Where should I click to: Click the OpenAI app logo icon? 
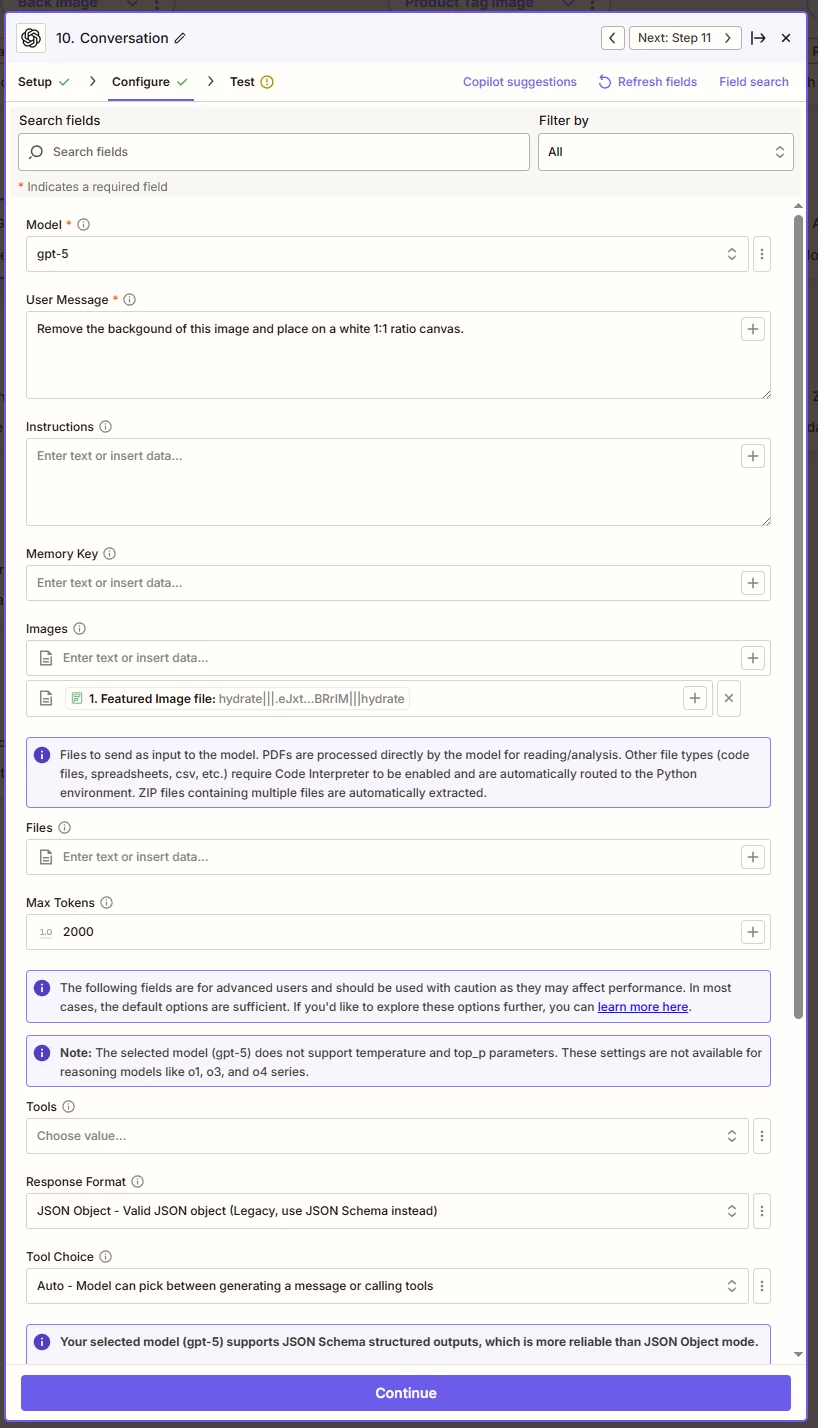point(31,38)
